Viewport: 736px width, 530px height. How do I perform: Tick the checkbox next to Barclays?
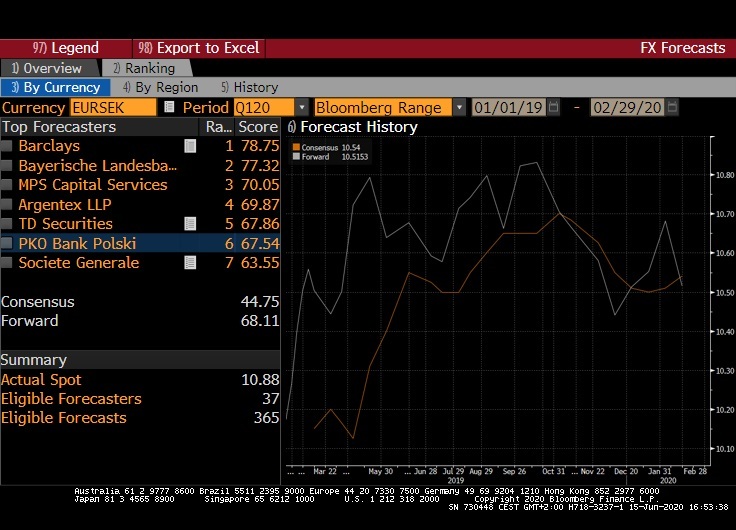tap(8, 146)
